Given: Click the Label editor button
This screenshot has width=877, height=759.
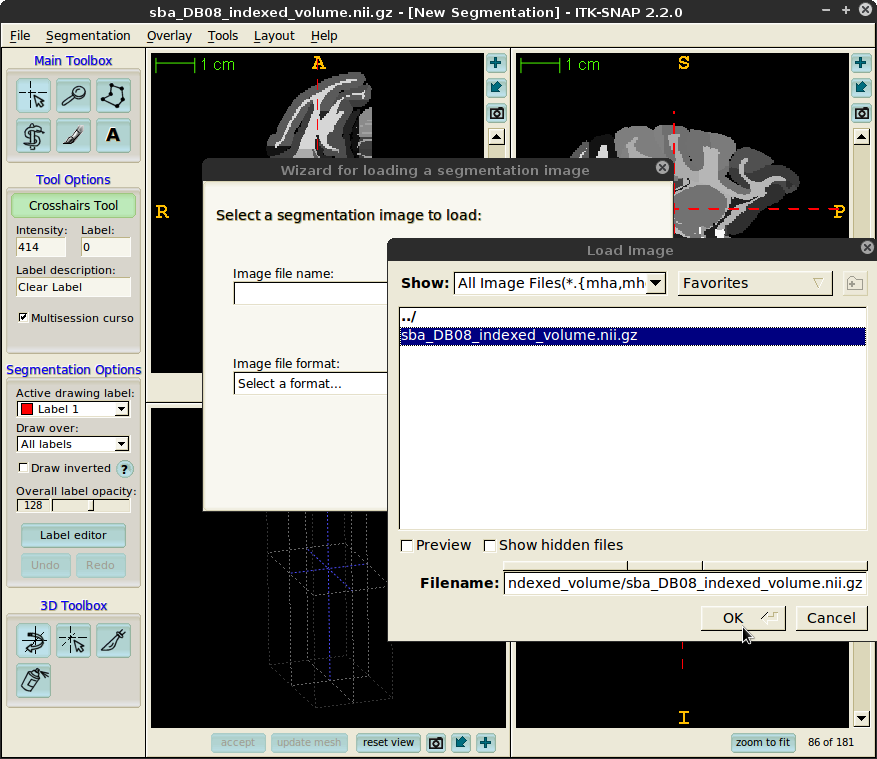Looking at the screenshot, I should click(x=73, y=535).
